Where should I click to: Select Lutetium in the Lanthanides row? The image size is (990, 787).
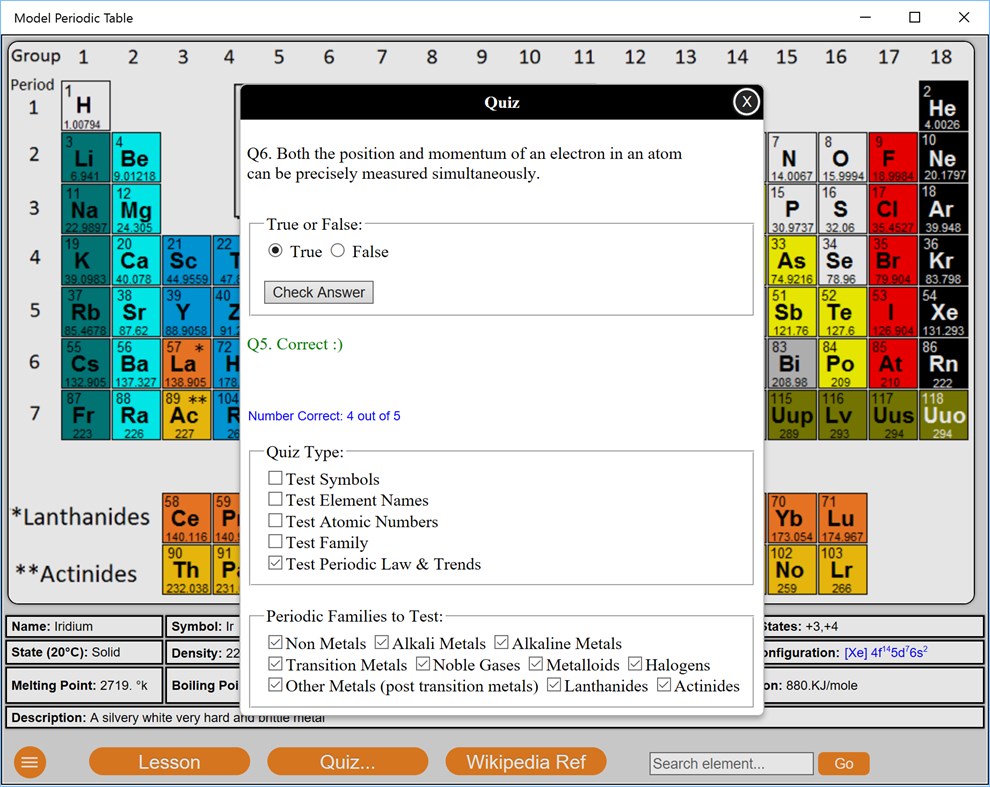[841, 518]
